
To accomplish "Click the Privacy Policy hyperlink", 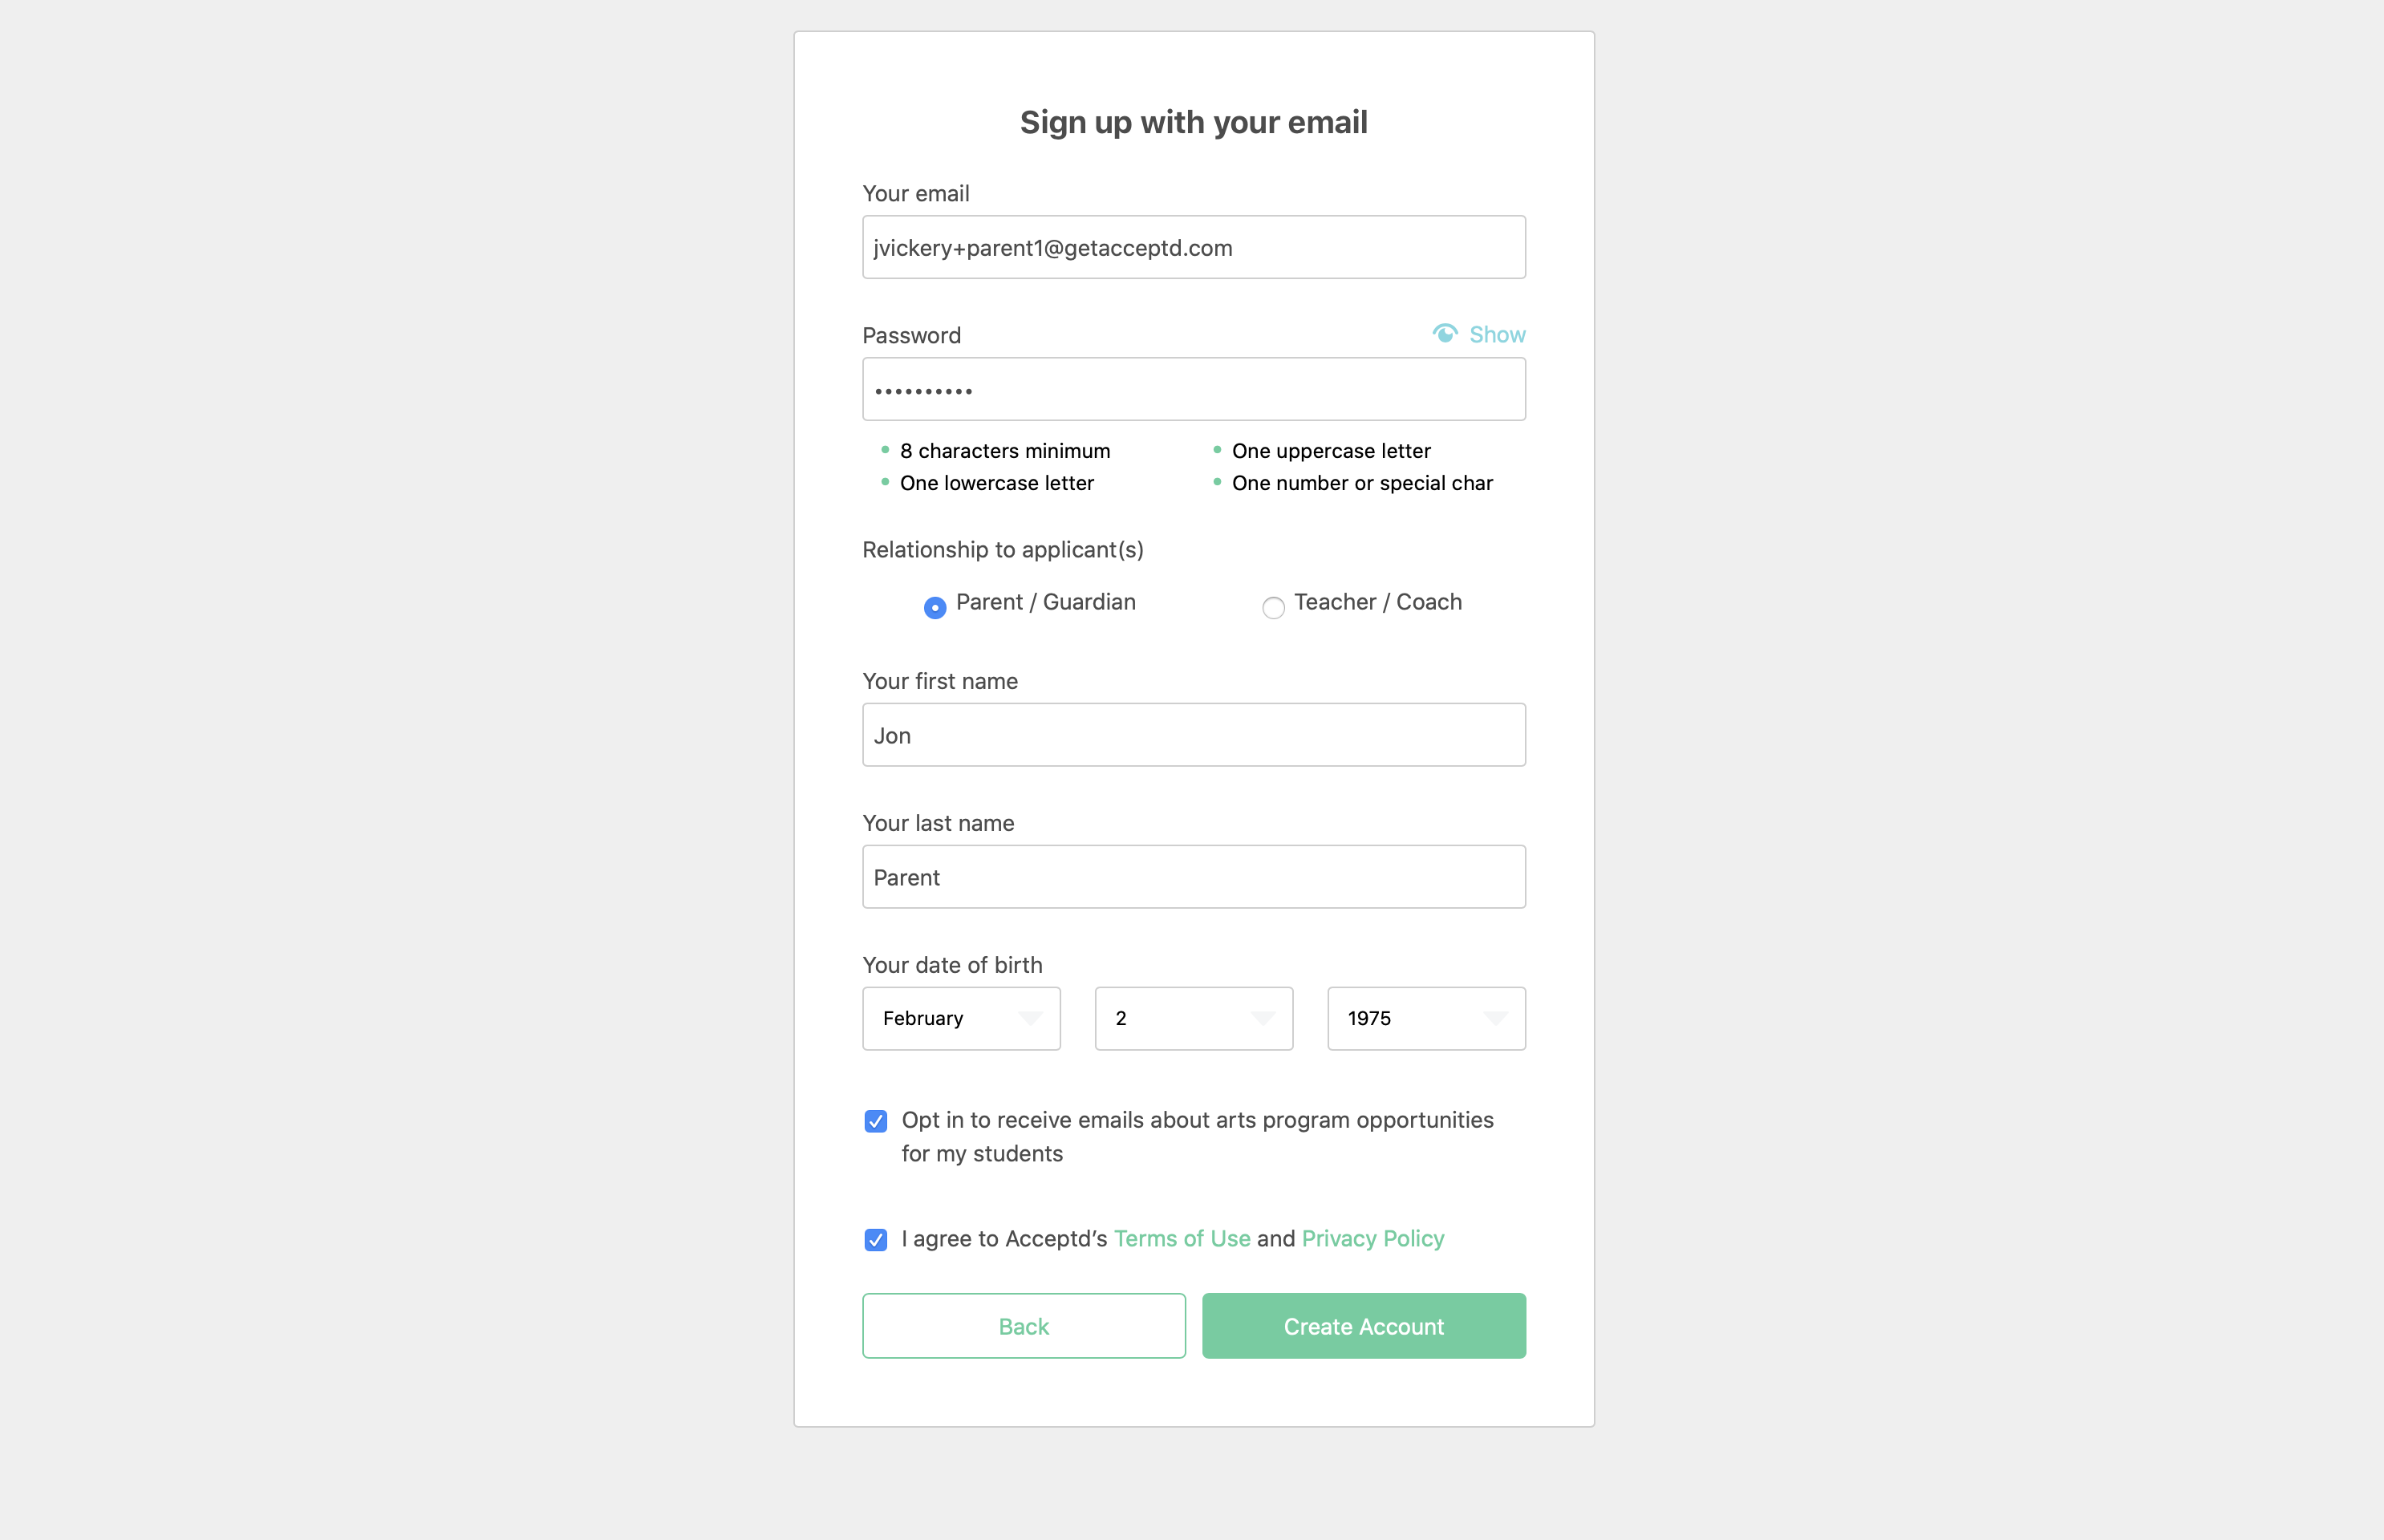I will click(x=1371, y=1238).
